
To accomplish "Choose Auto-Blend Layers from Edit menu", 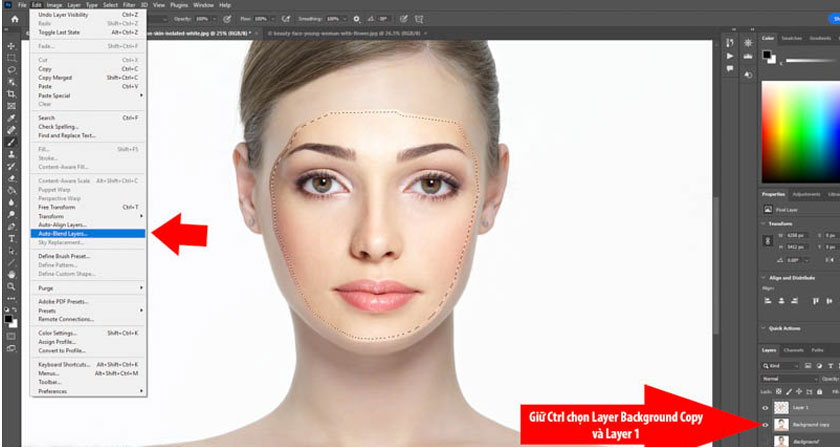I will (x=63, y=233).
